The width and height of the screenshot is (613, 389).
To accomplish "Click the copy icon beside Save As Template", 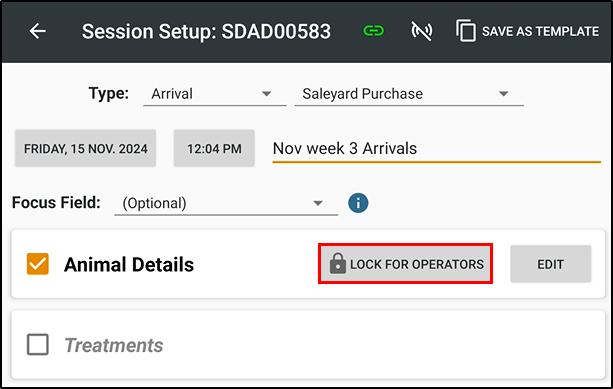I will pyautogui.click(x=466, y=30).
